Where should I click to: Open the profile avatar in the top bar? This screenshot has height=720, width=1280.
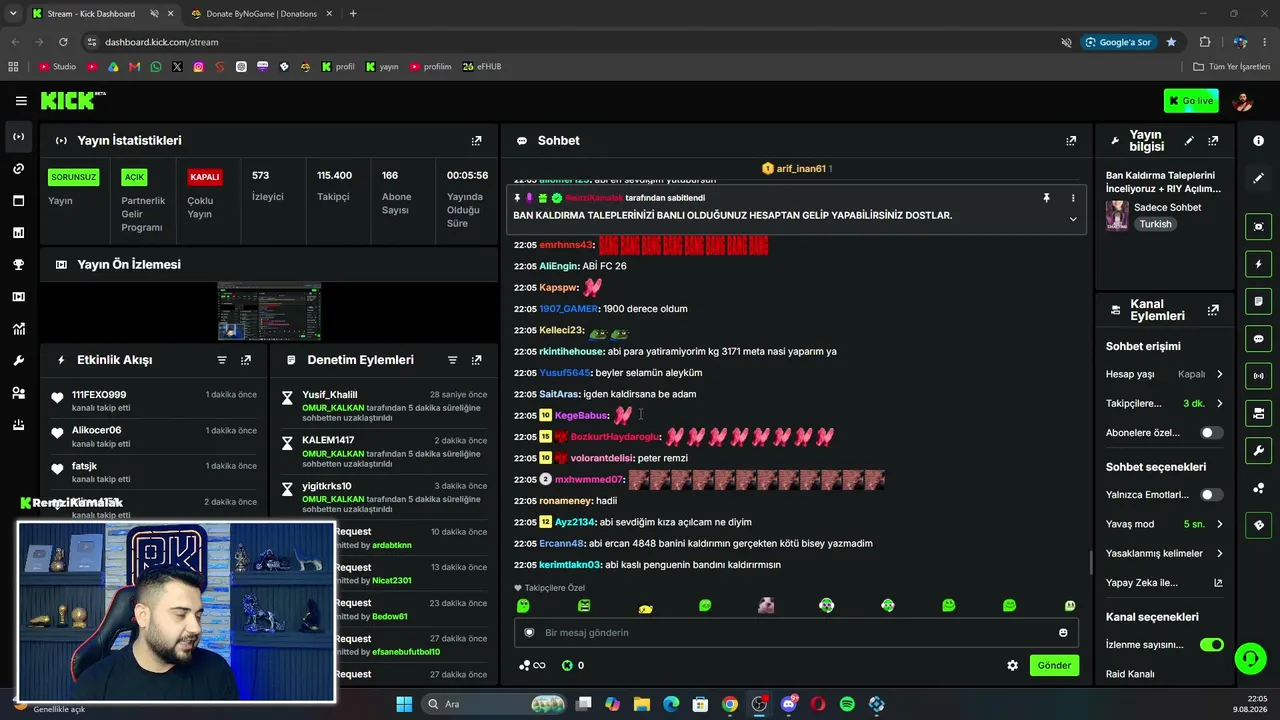click(x=1243, y=101)
